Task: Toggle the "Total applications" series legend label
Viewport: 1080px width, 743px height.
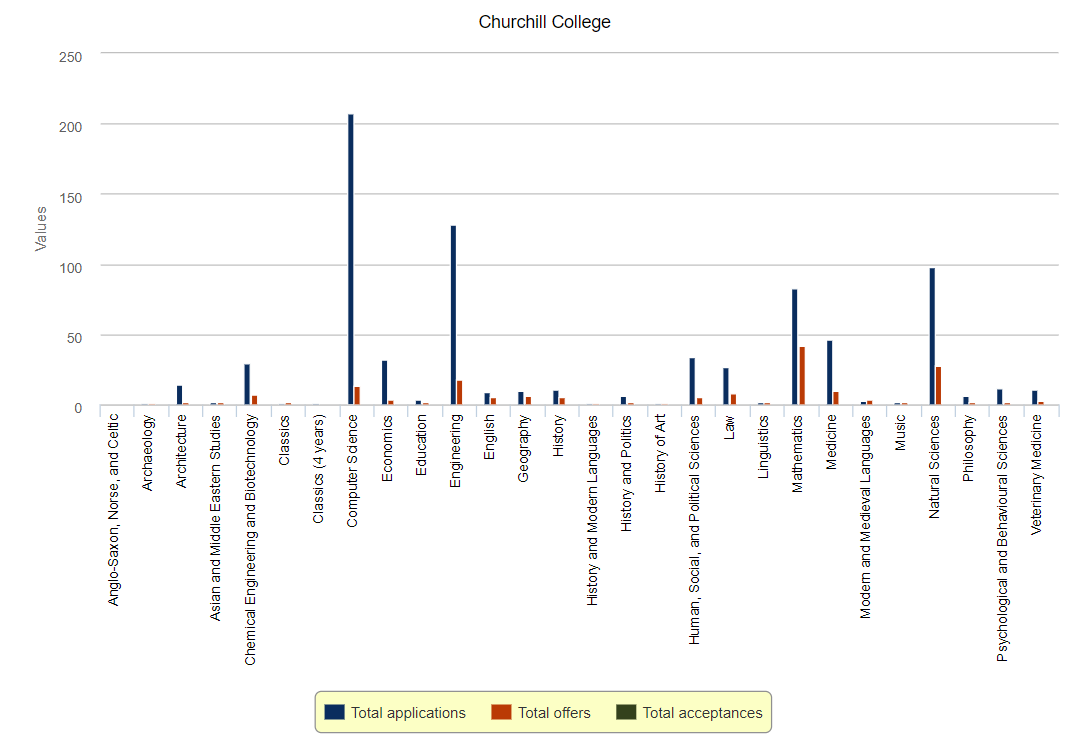Action: [408, 713]
